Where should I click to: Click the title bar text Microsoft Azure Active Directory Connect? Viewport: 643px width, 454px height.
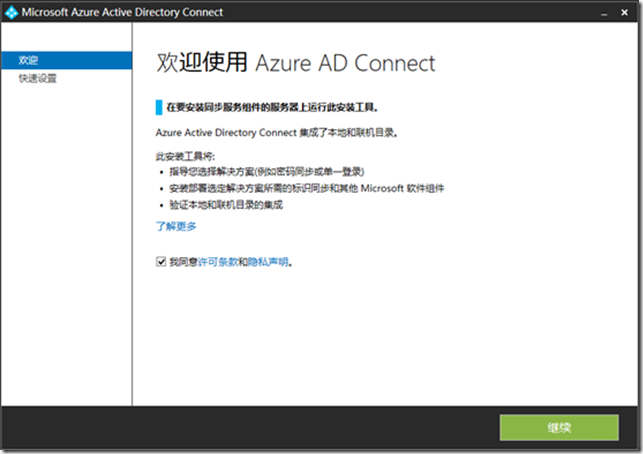(122, 12)
